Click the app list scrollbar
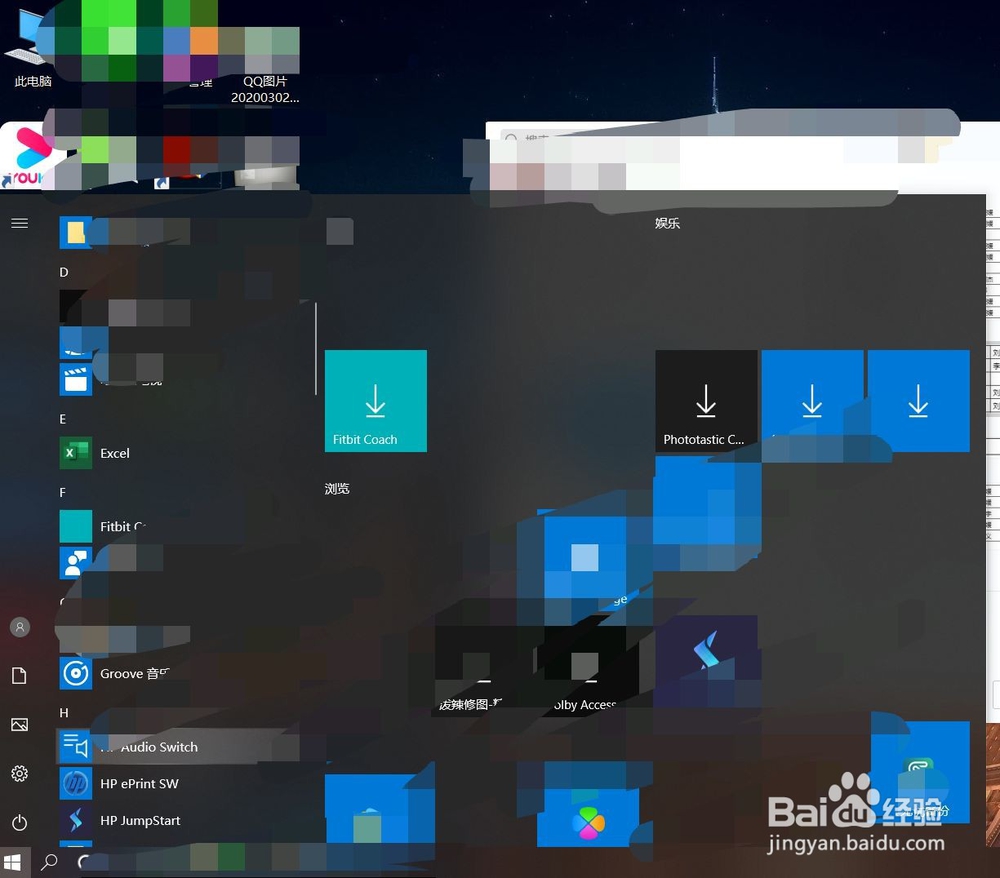Viewport: 1000px width, 878px height. [x=316, y=349]
